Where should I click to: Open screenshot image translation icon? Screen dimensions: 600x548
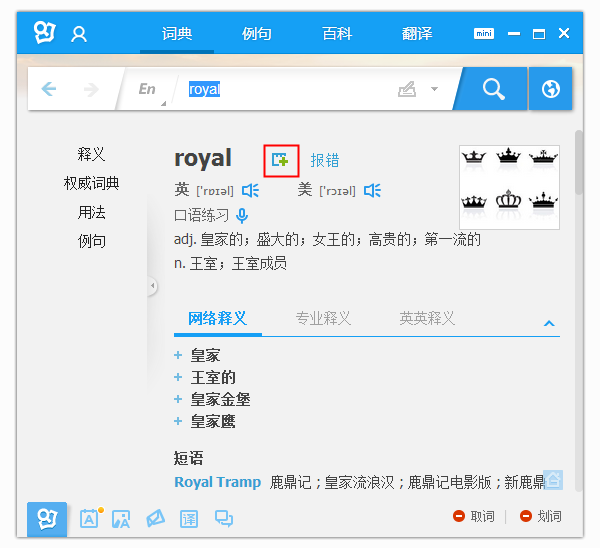tap(121, 519)
